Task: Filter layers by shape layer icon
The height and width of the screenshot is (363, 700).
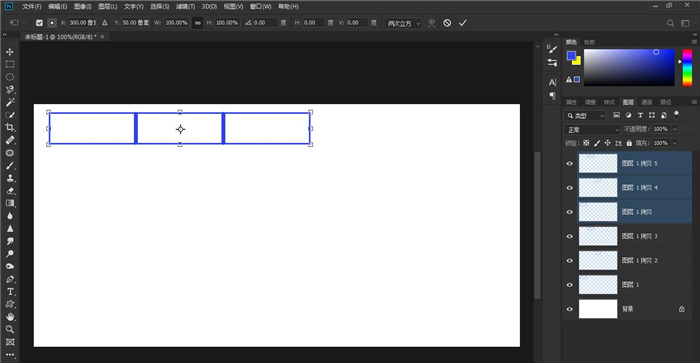Action: click(652, 115)
